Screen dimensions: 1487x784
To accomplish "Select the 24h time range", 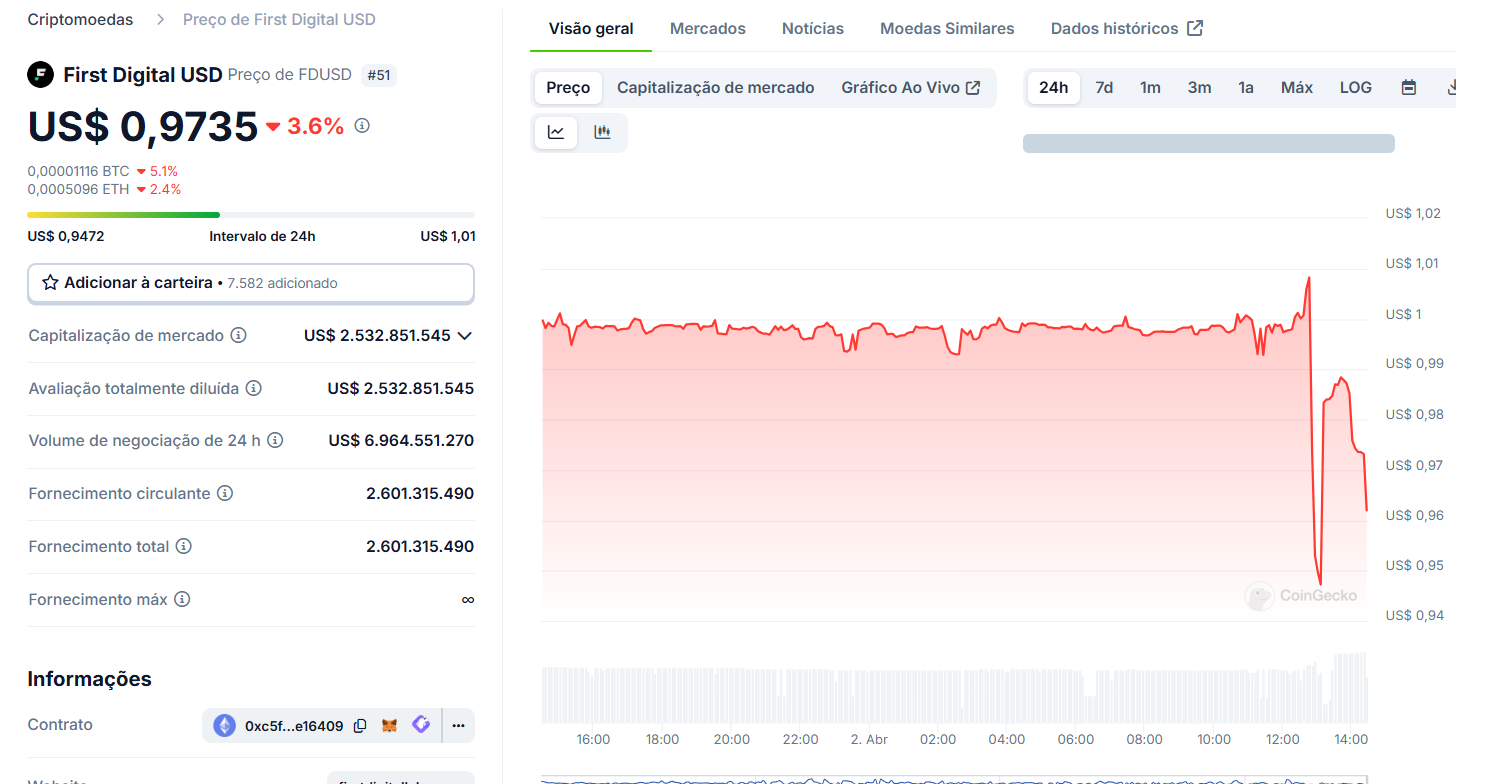I will (x=1053, y=88).
